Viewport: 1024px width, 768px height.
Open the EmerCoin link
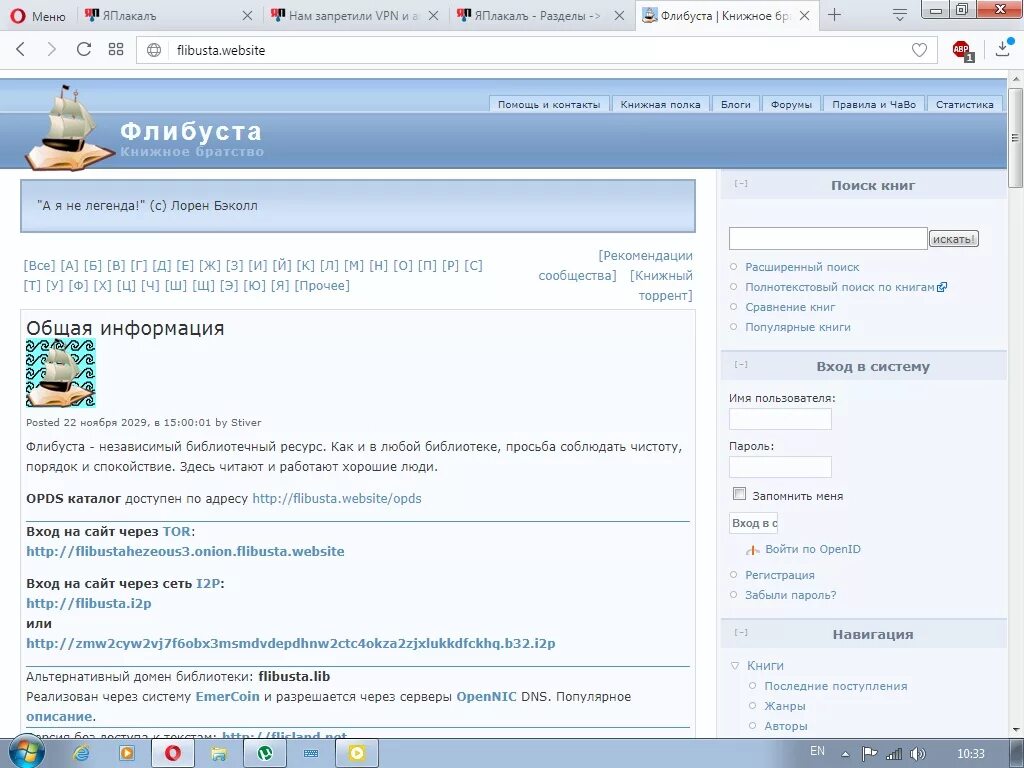(227, 697)
